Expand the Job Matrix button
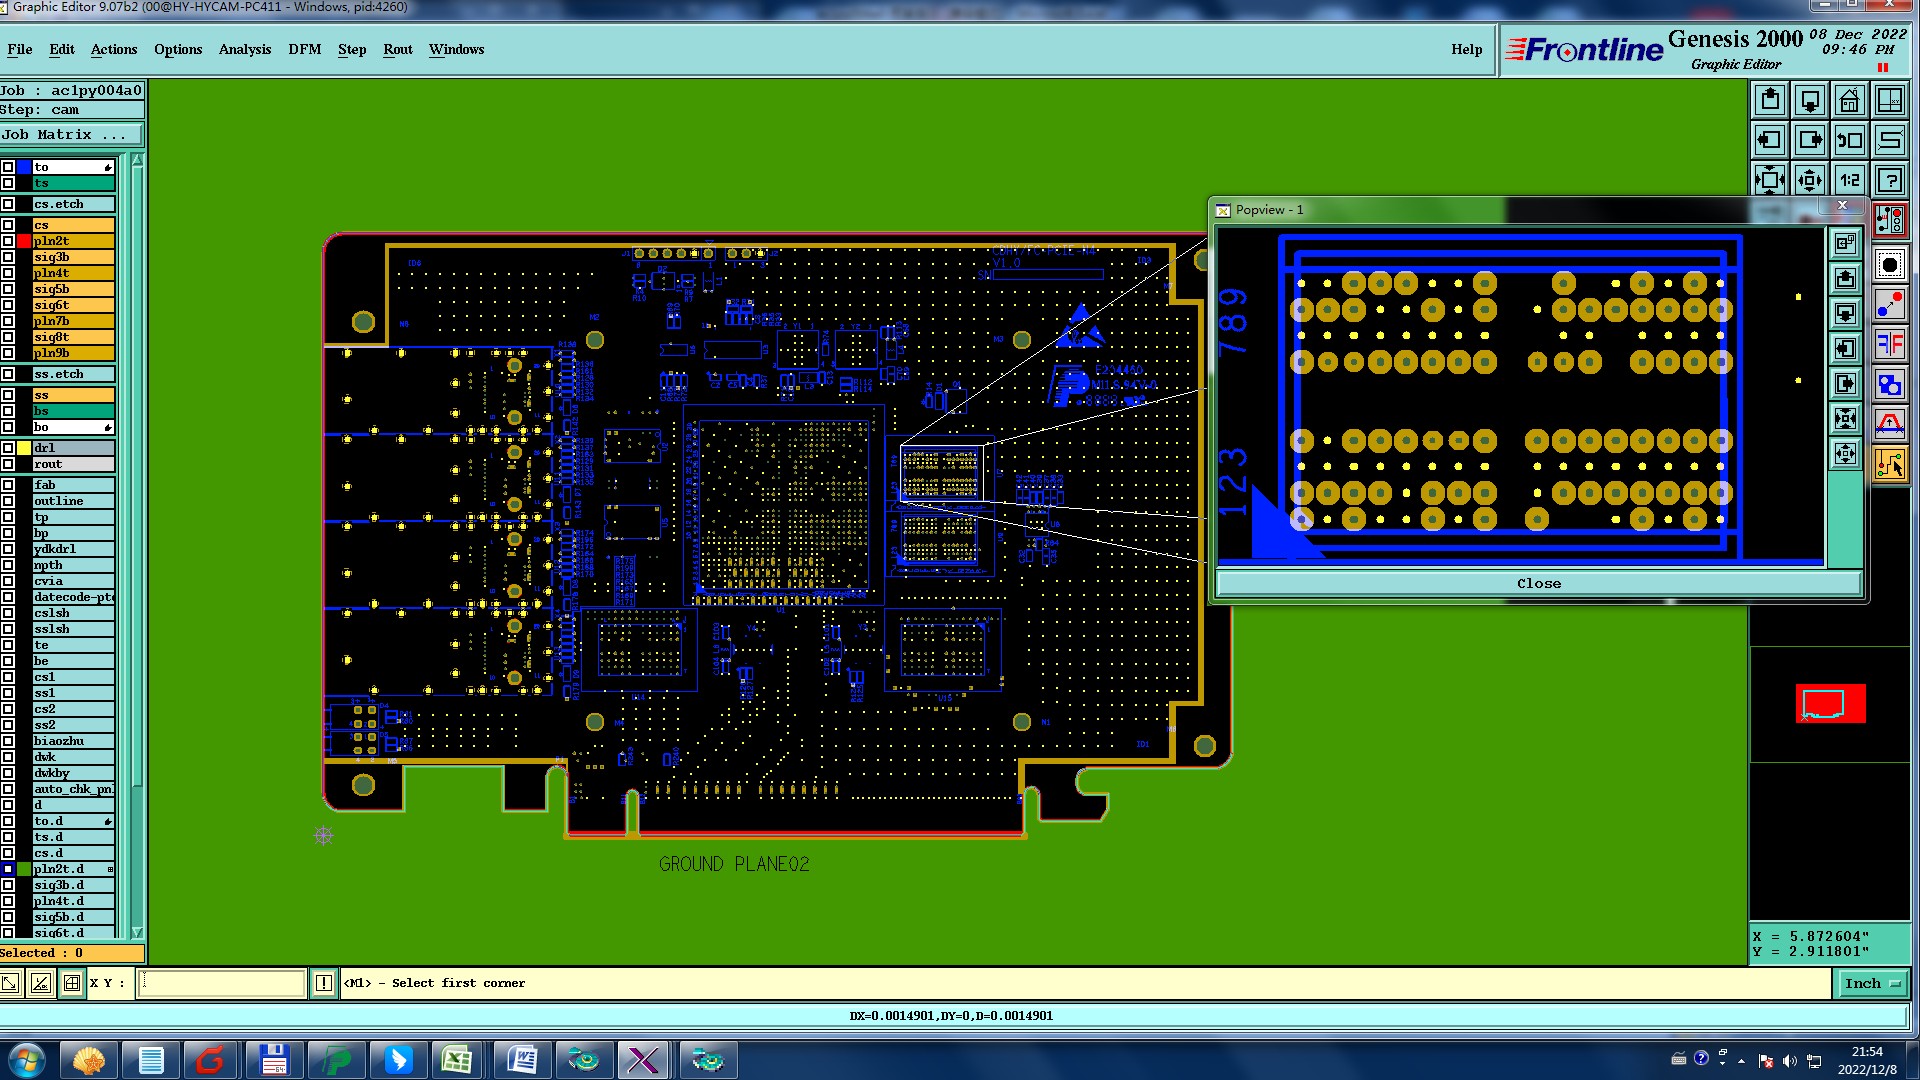The height and width of the screenshot is (1080, 1920). point(71,135)
